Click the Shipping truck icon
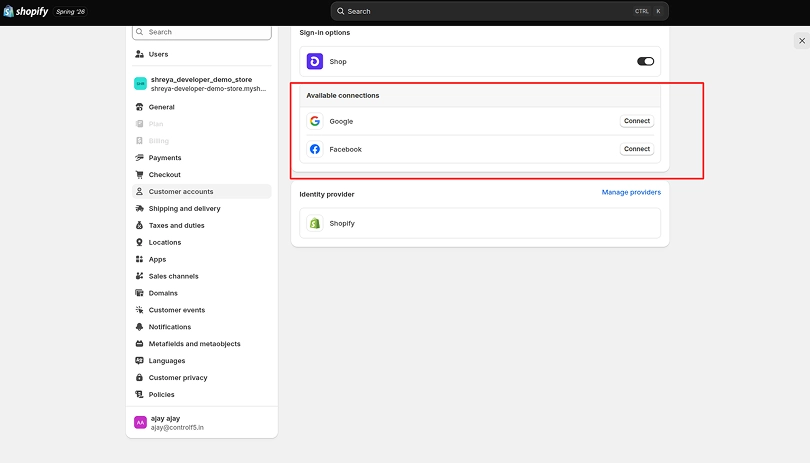 coord(139,208)
